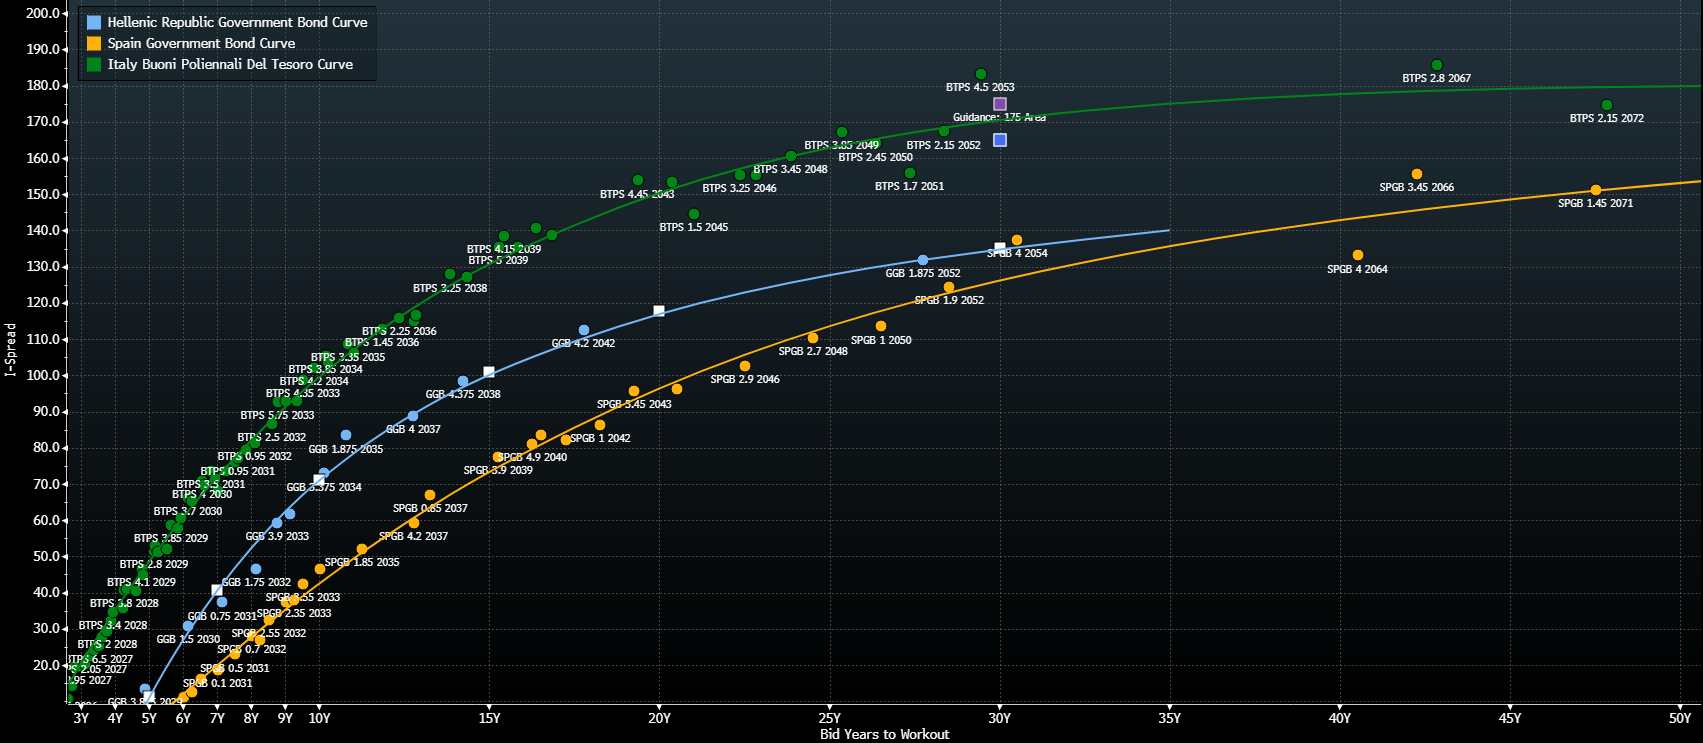This screenshot has width=1703, height=743.
Task: Click the GGB 1.875 2035 blue data point
Action: (346, 435)
